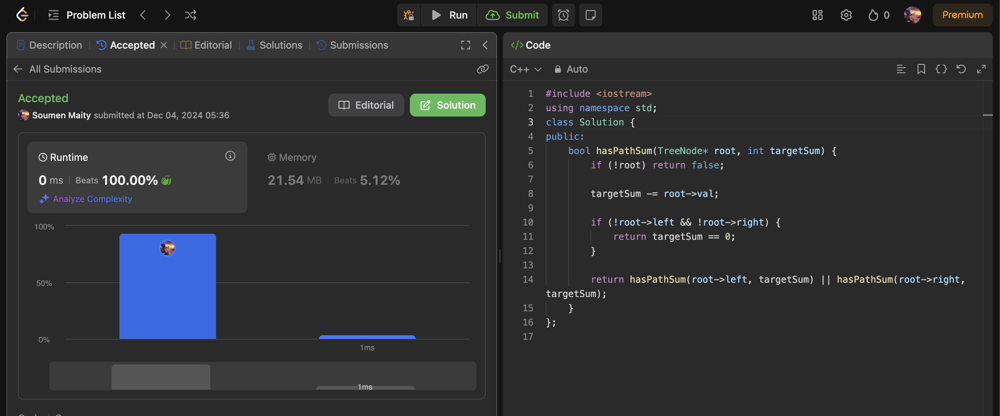The image size is (1000, 416).
Task: Collapse left panel with chevron arrow
Action: tap(485, 45)
